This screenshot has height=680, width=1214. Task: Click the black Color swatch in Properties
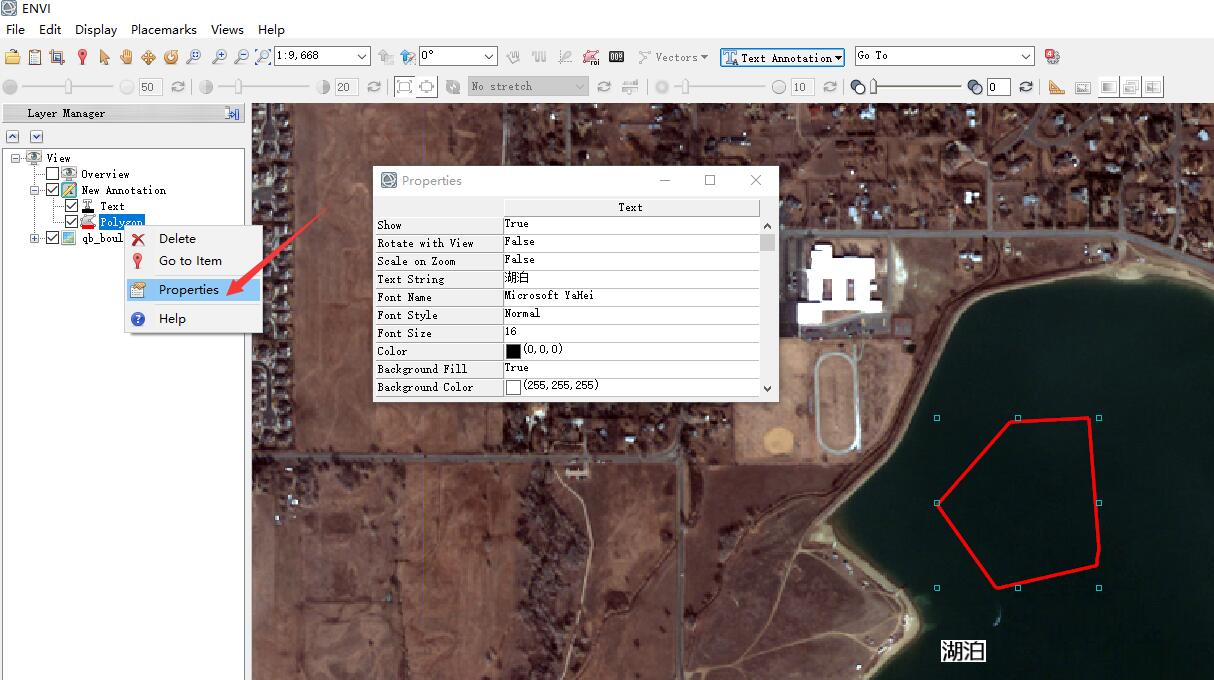[x=513, y=351]
